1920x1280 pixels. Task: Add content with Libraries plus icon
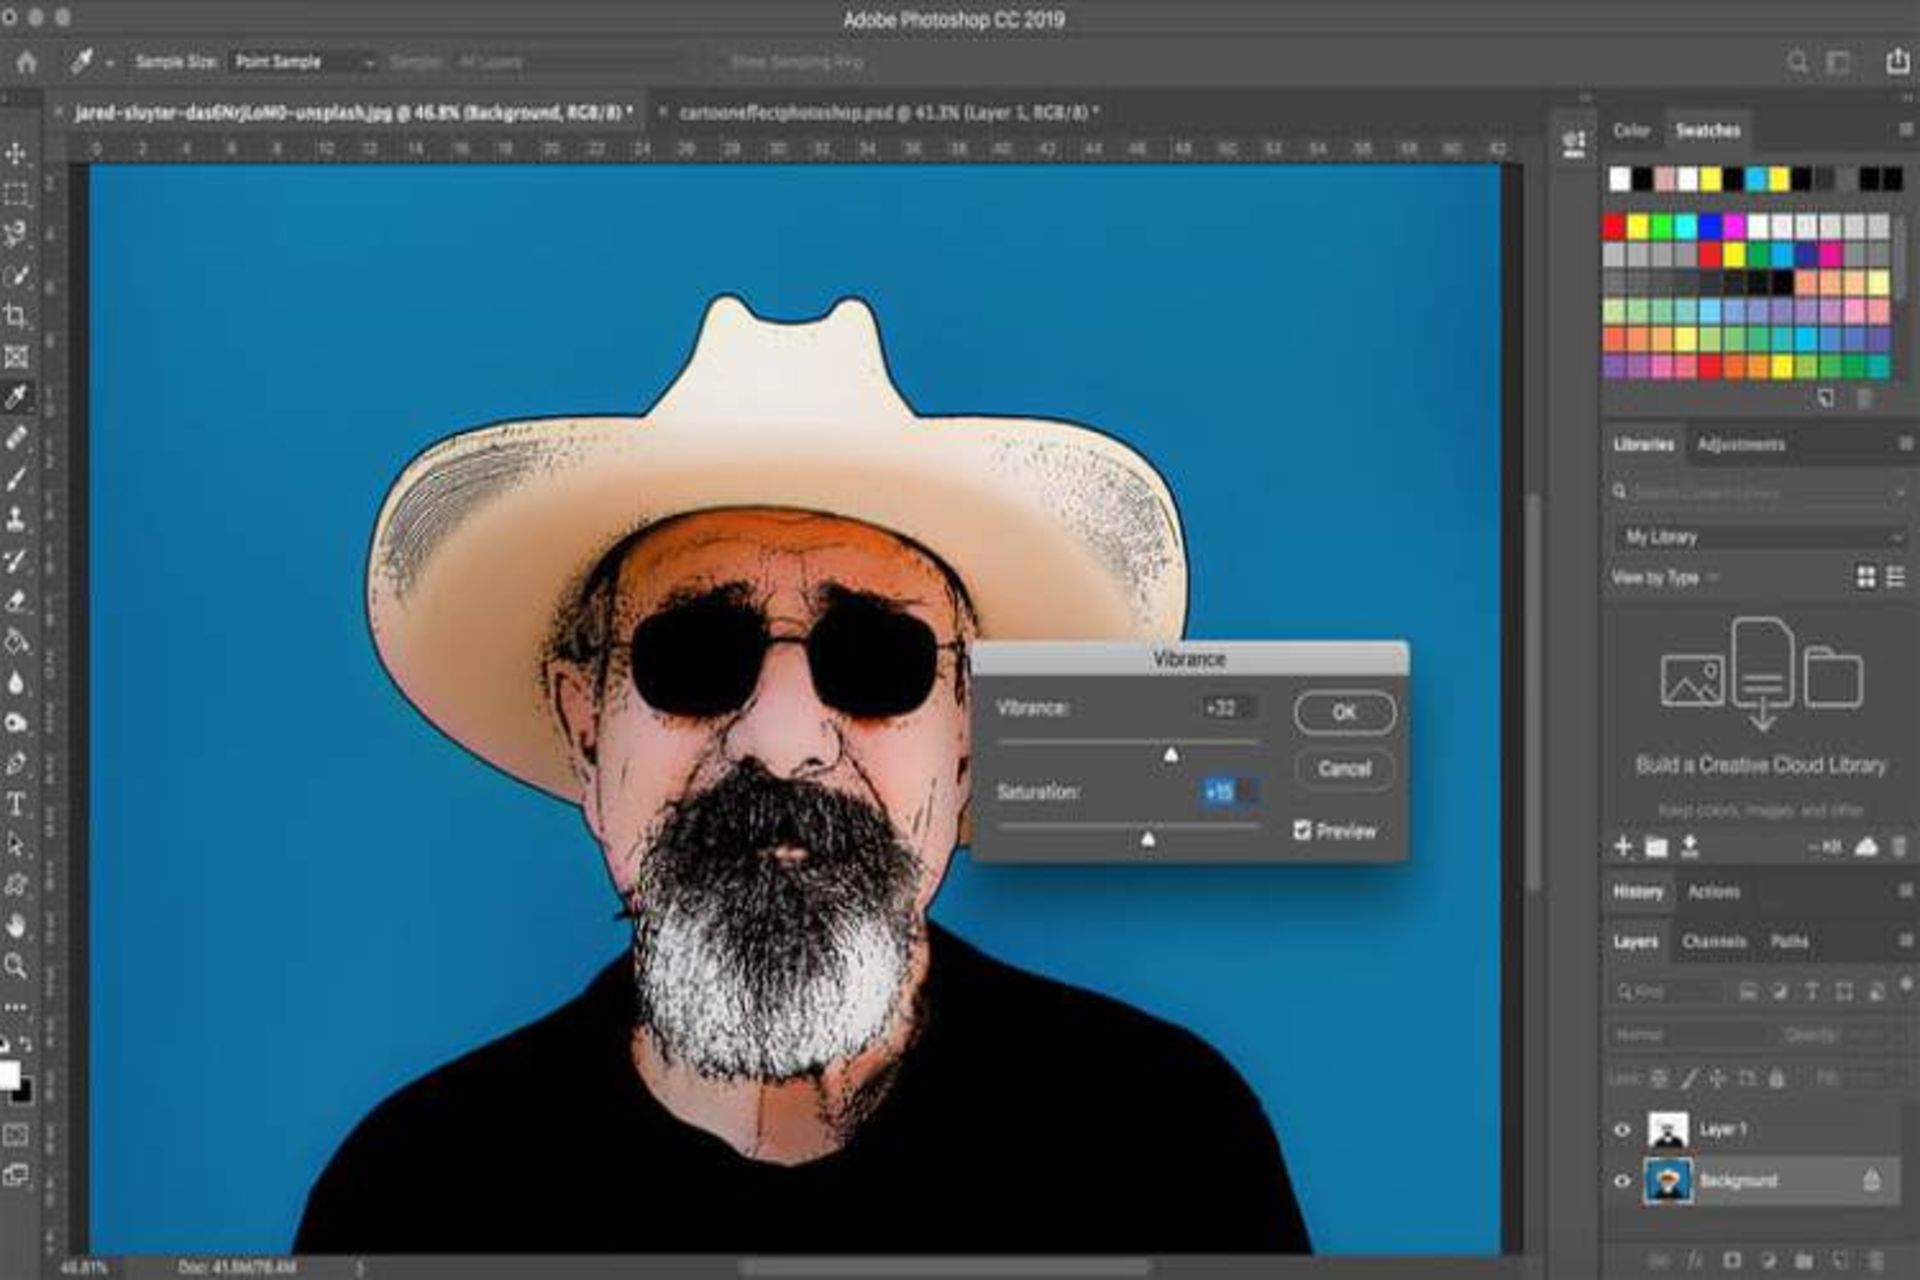pyautogui.click(x=1623, y=847)
